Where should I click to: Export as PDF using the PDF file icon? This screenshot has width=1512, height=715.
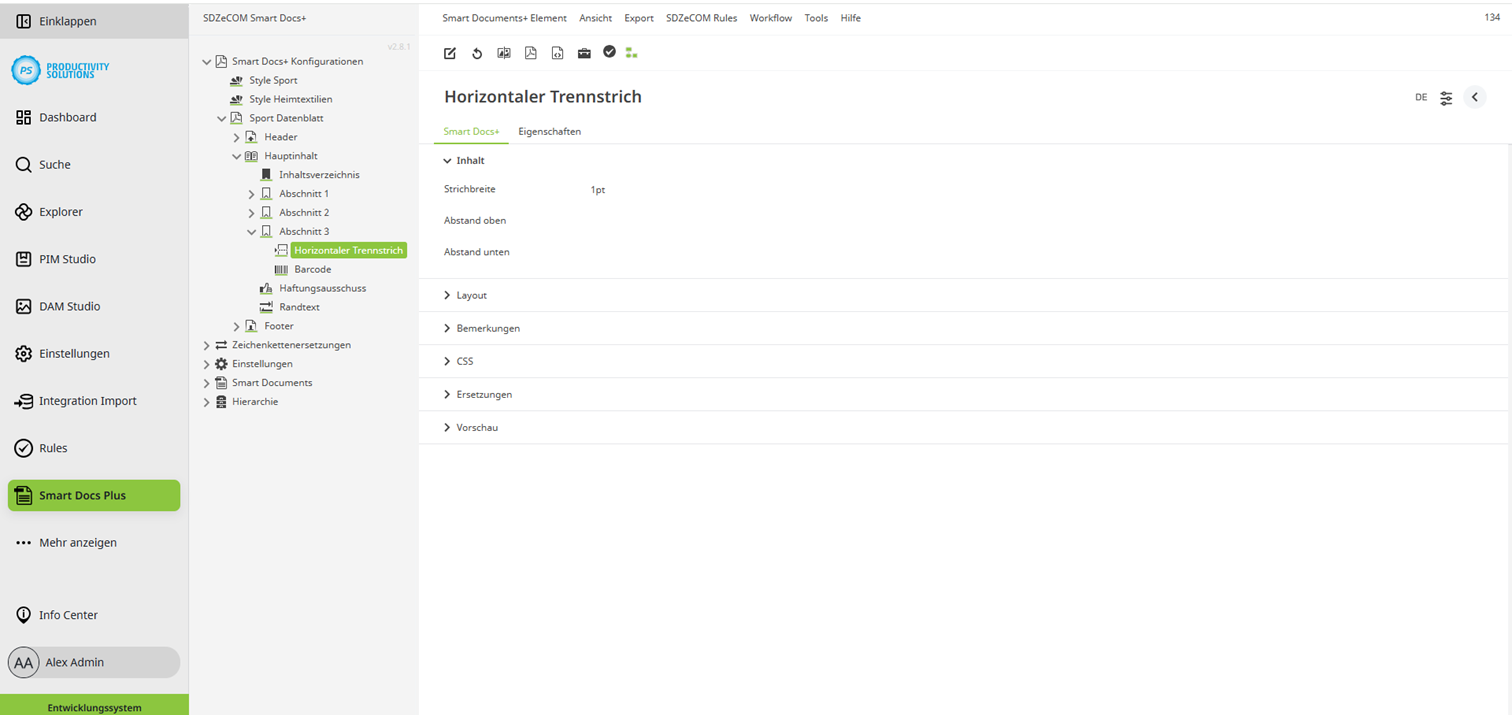530,53
